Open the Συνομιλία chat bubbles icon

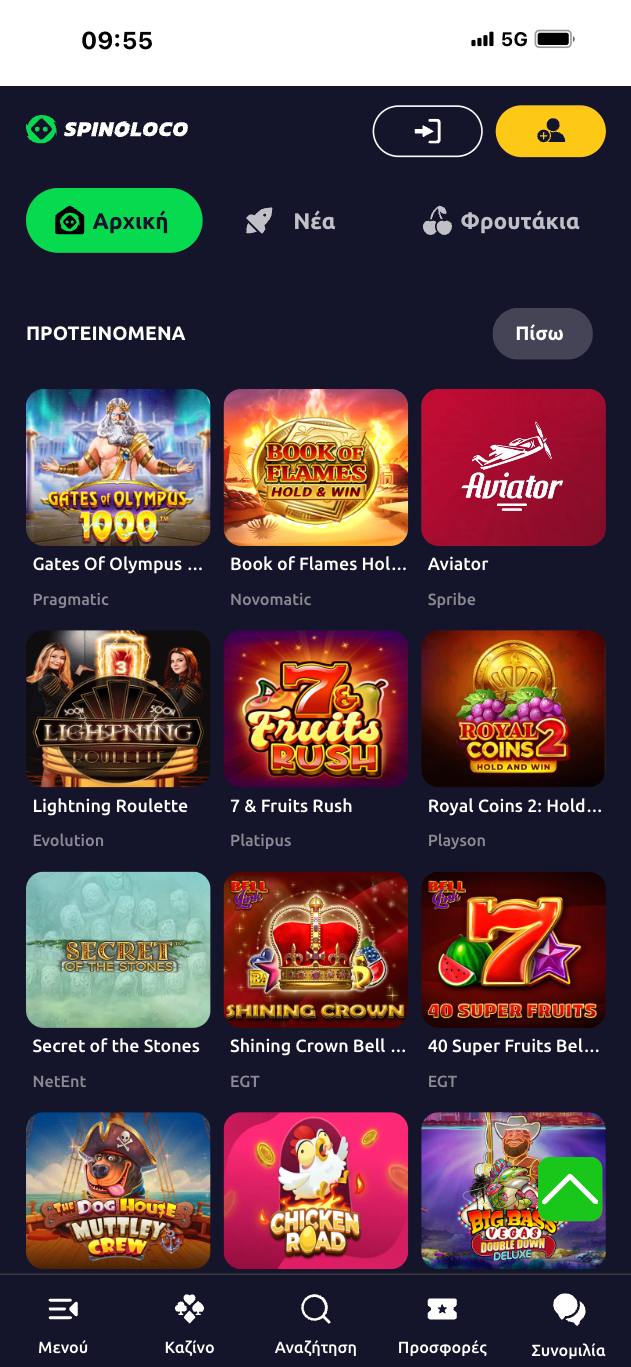point(568,1309)
